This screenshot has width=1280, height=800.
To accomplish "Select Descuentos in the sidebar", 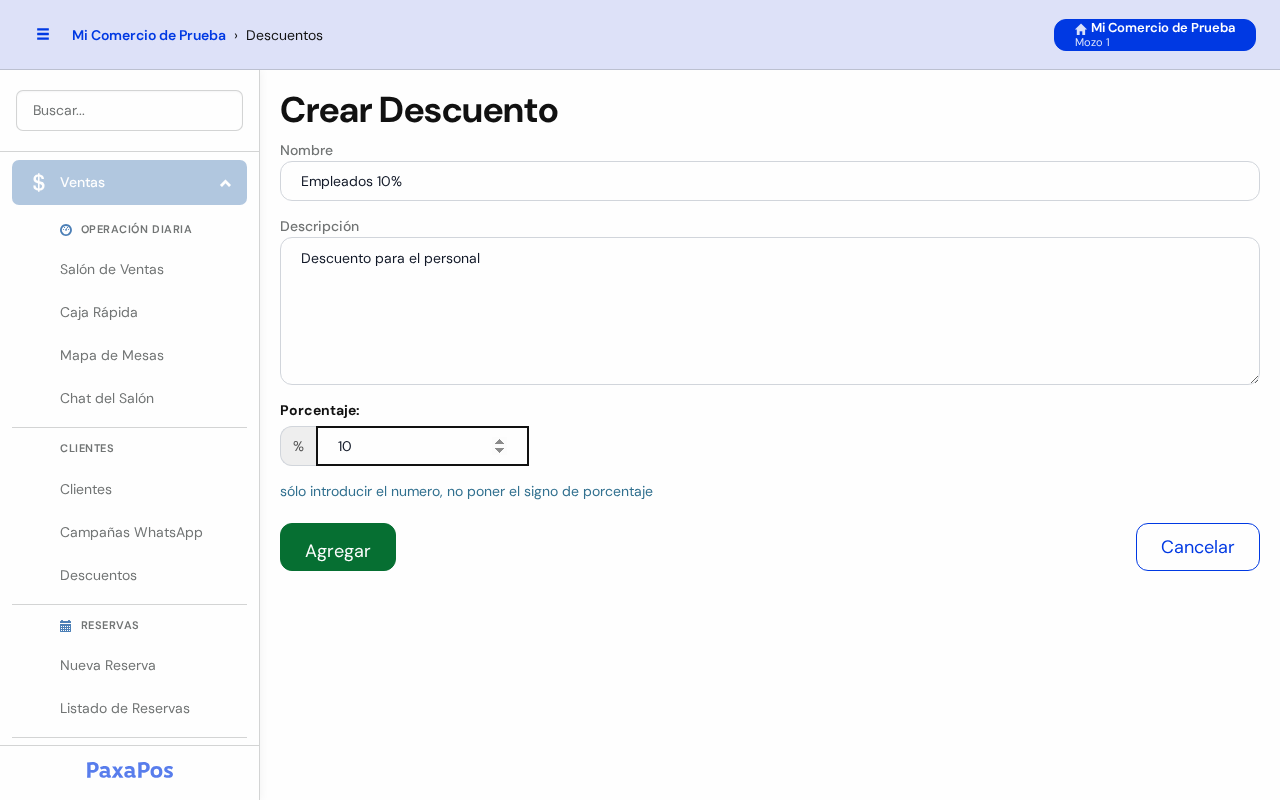I will coord(98,575).
